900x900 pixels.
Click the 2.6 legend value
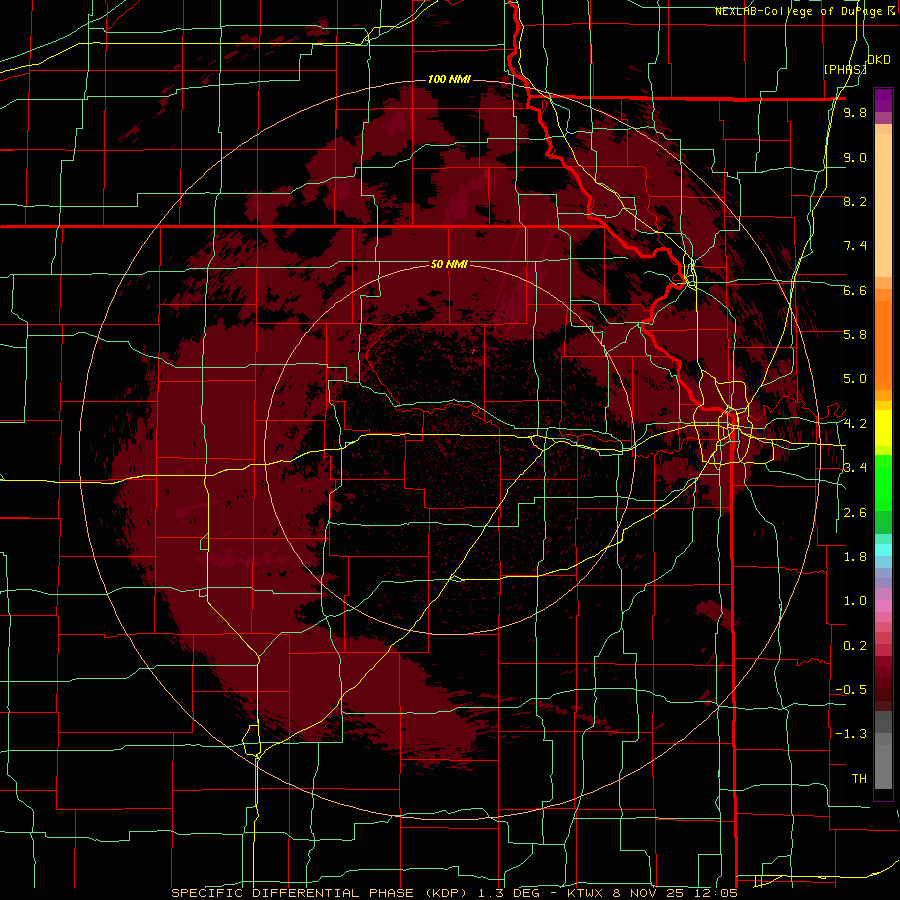pos(855,513)
